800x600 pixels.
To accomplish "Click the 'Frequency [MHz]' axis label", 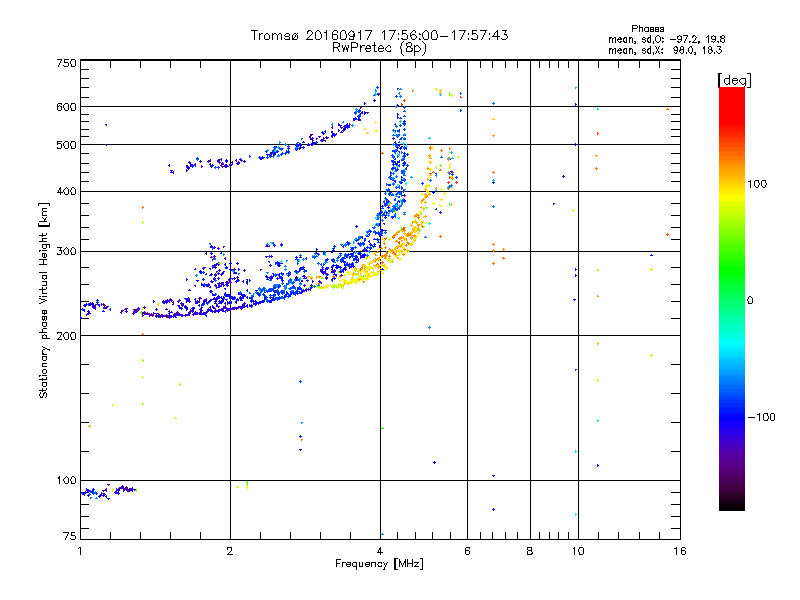I will 379,564.
